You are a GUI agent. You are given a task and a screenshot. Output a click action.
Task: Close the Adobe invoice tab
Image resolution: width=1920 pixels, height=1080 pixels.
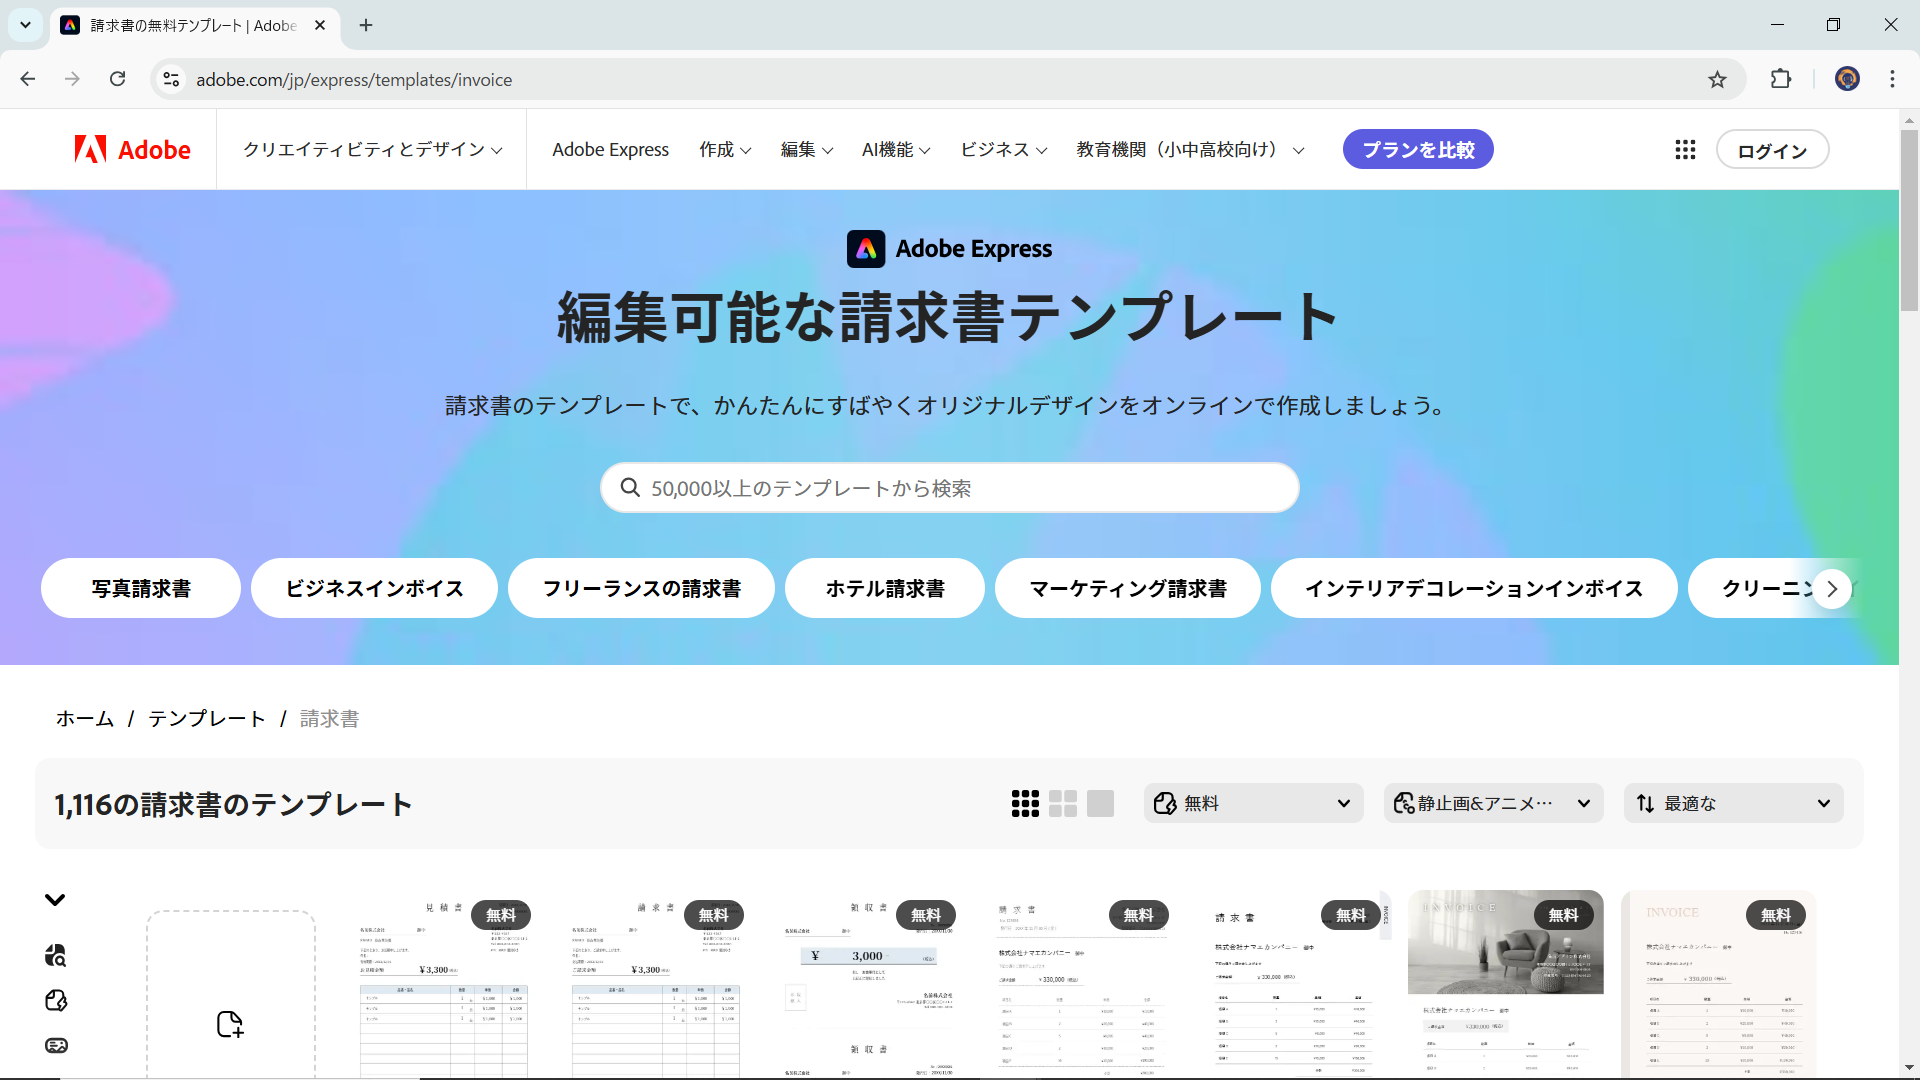[x=320, y=25]
